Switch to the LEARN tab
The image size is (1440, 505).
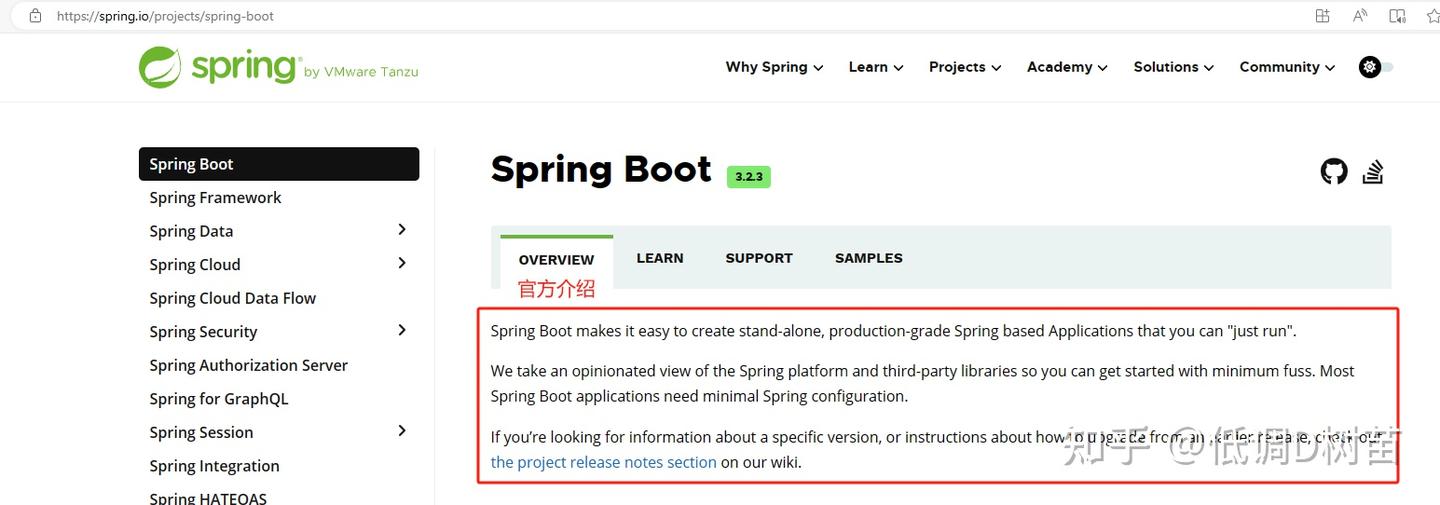click(660, 258)
